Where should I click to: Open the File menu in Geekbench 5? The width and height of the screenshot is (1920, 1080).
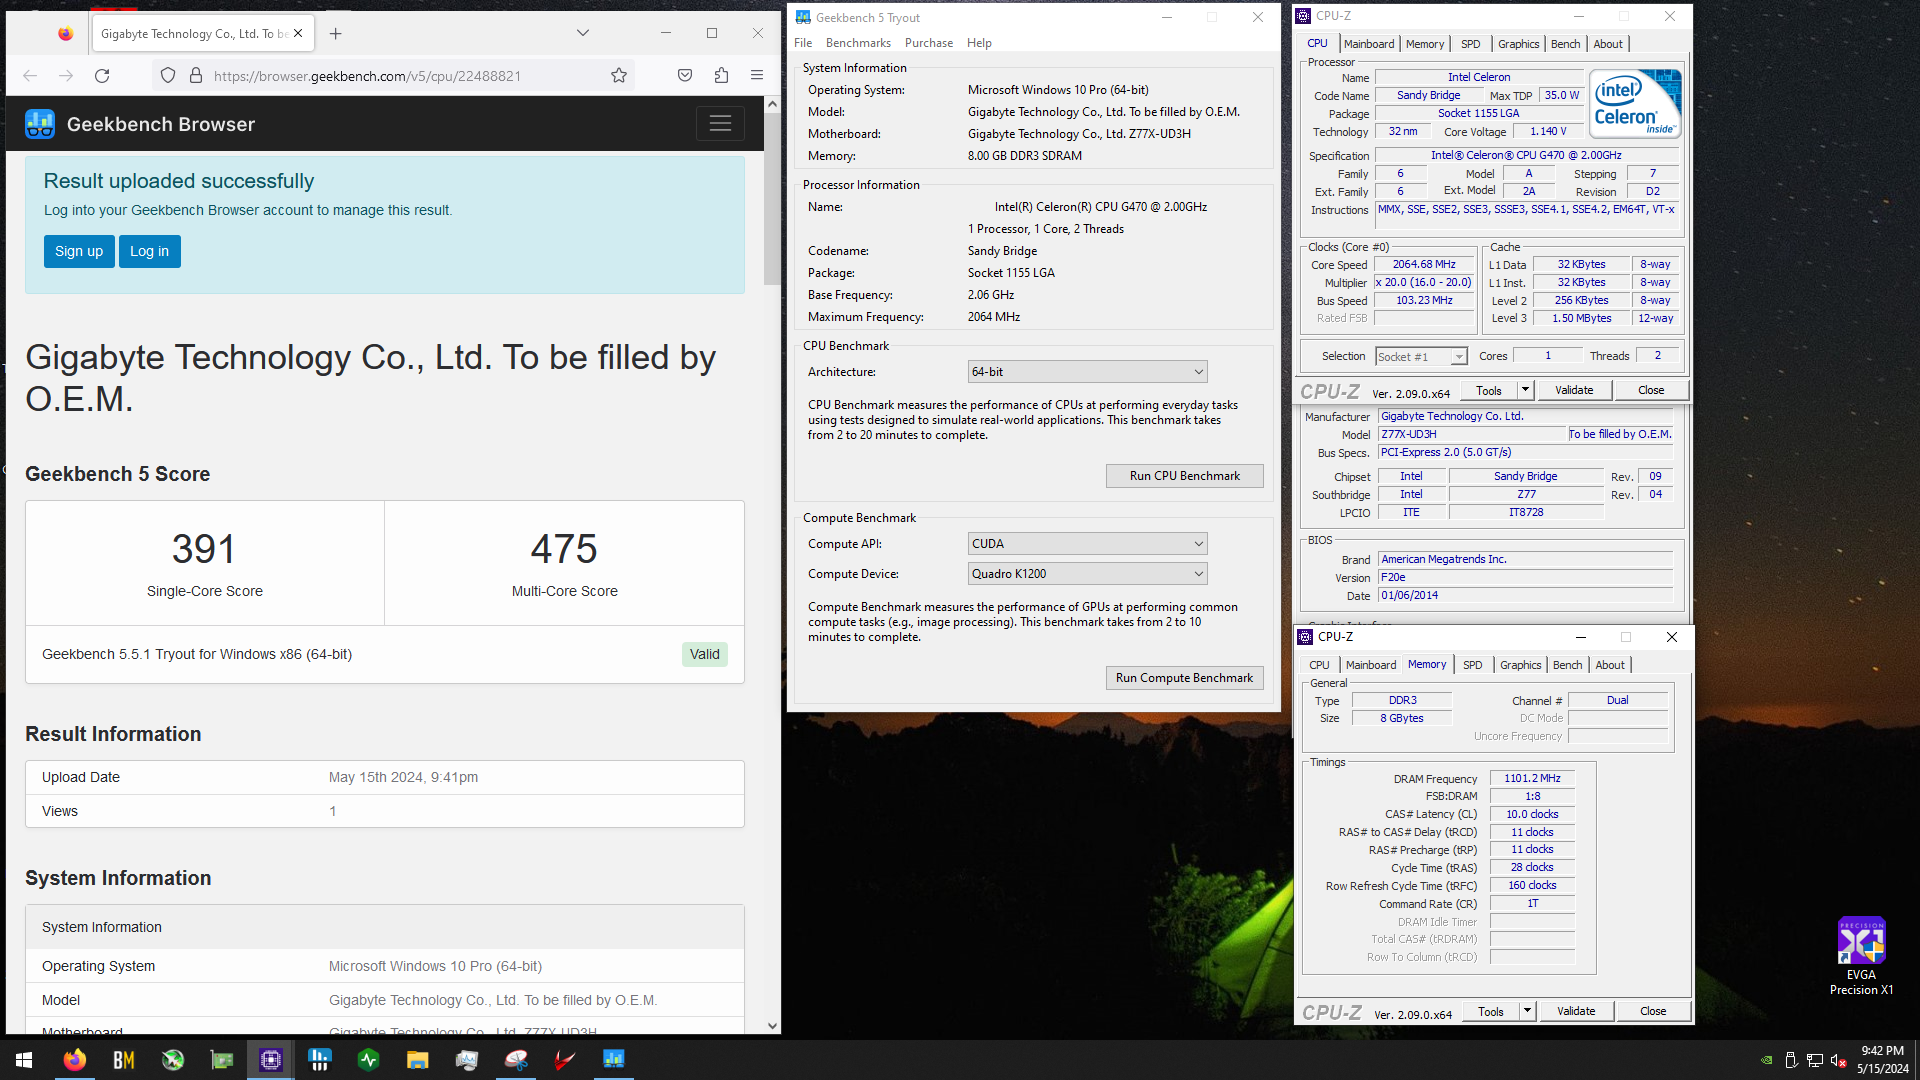[803, 43]
